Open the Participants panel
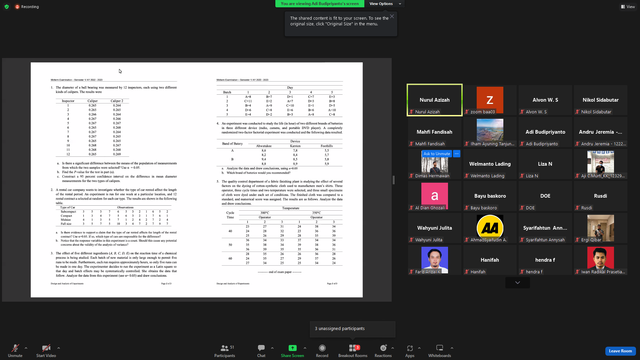The height and width of the screenshot is (360, 640). tap(224, 350)
